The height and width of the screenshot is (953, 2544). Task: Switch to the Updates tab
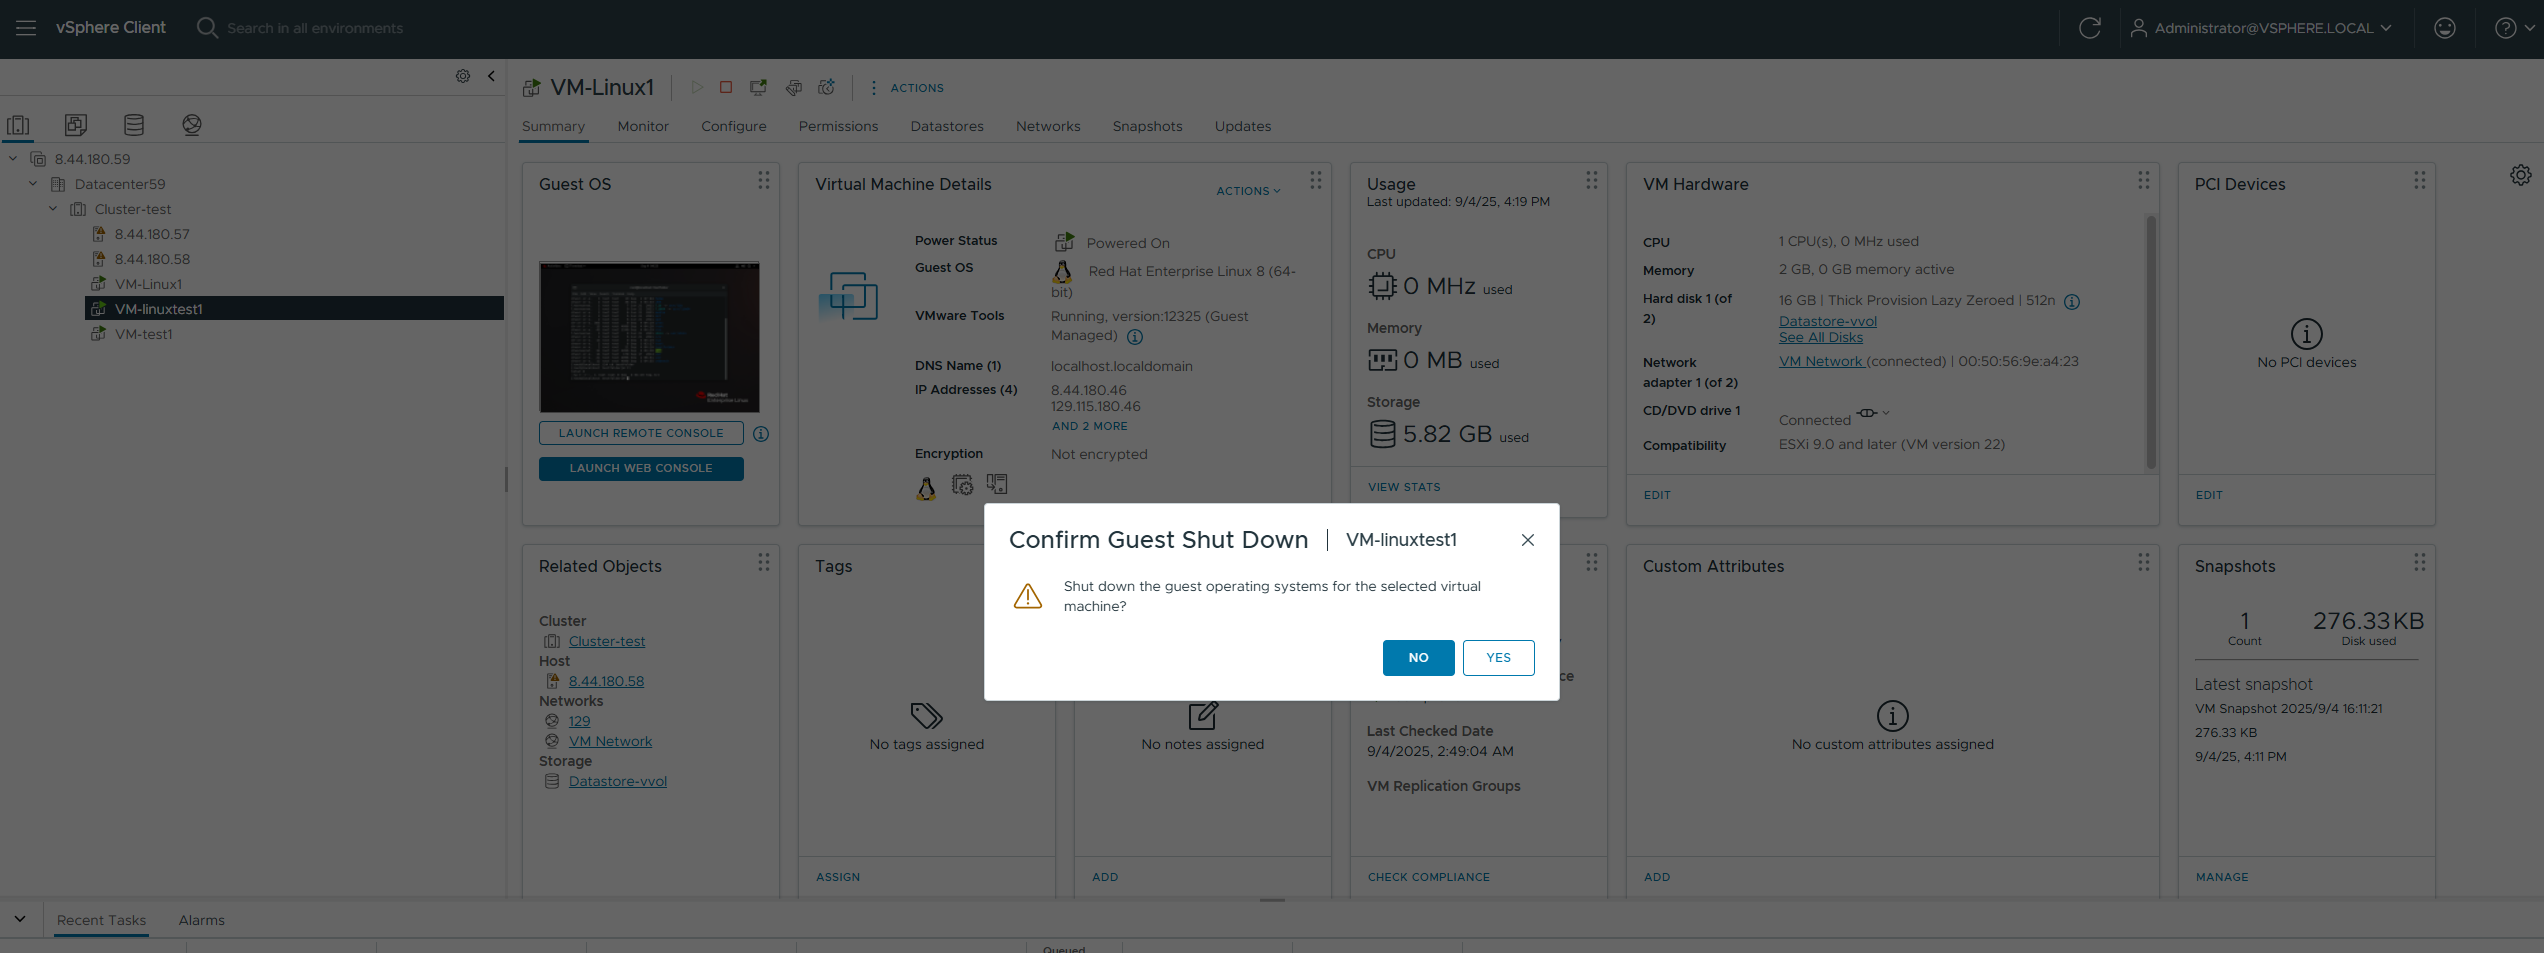1243,126
